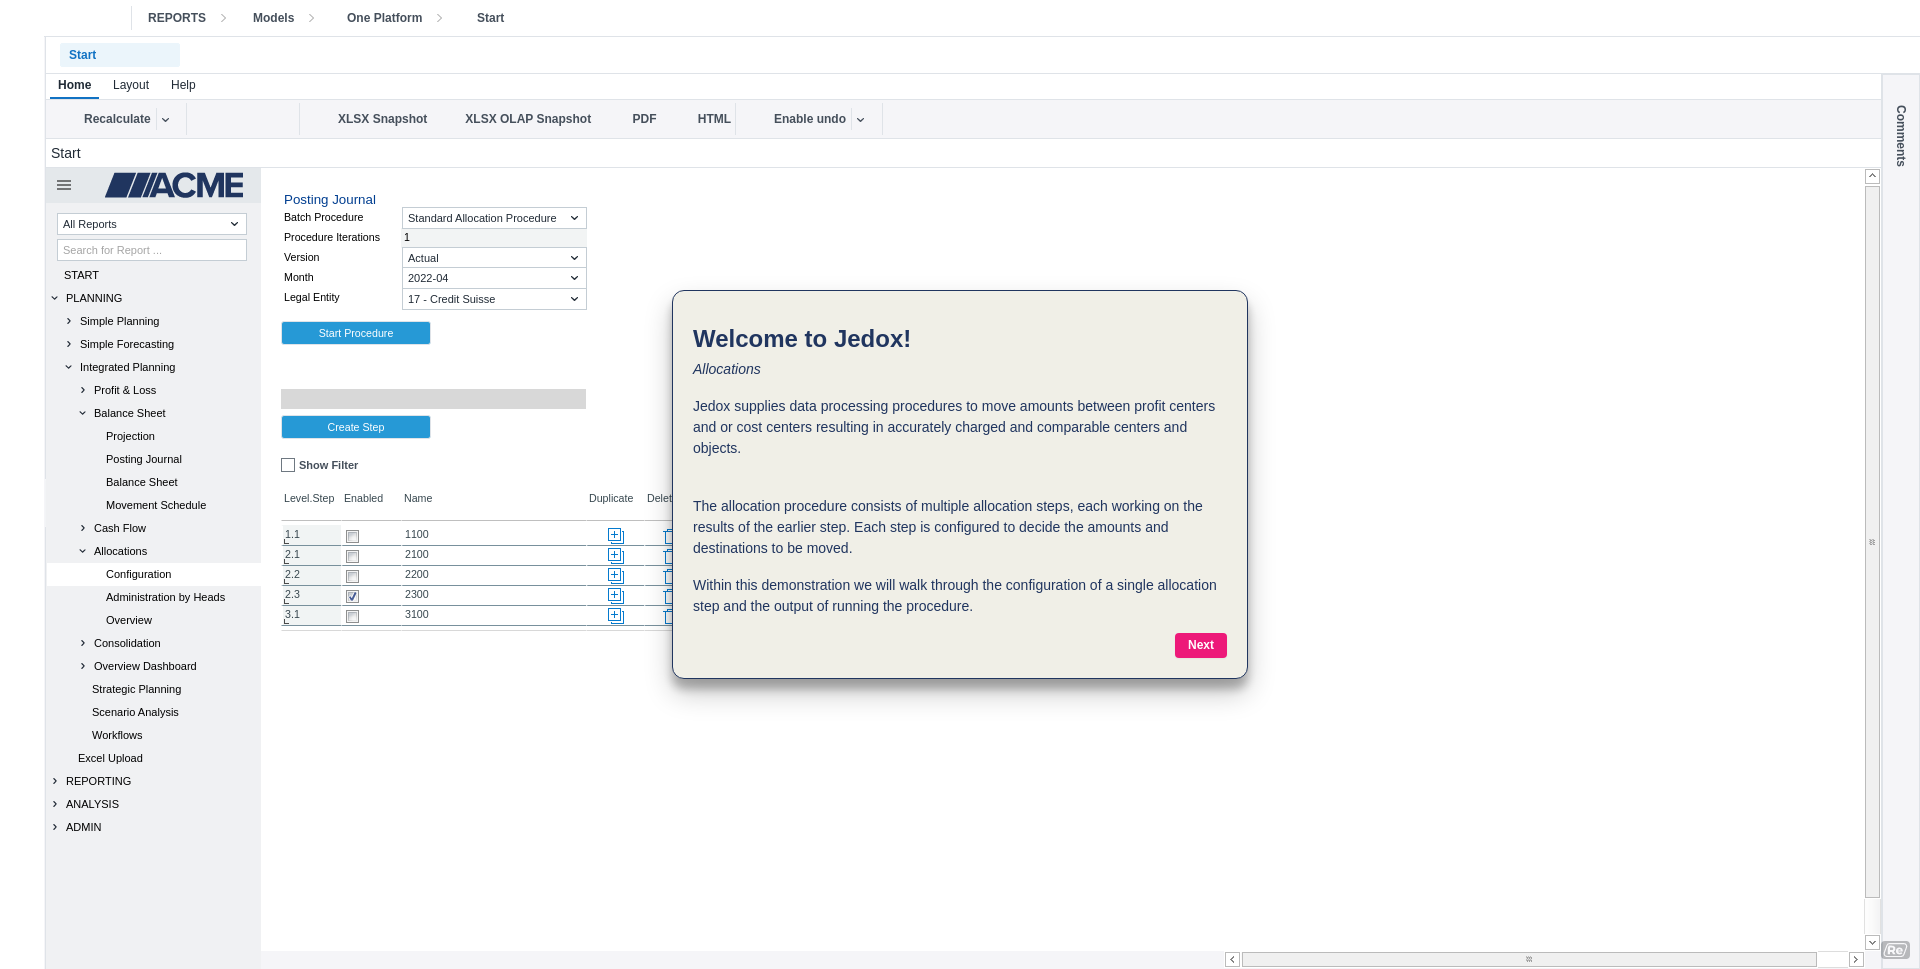Check Enabled box for step 1.1

[352, 536]
